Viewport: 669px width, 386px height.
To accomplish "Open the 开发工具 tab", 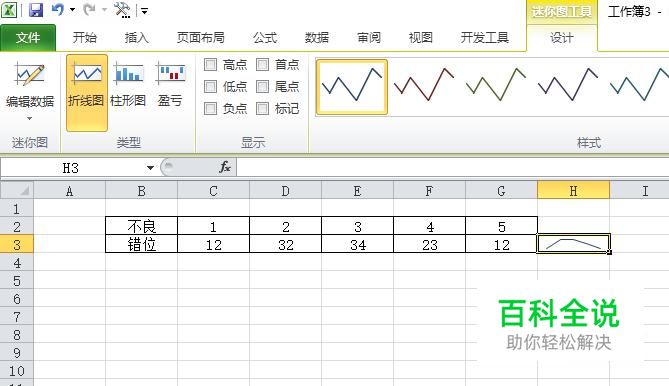I will [485, 38].
